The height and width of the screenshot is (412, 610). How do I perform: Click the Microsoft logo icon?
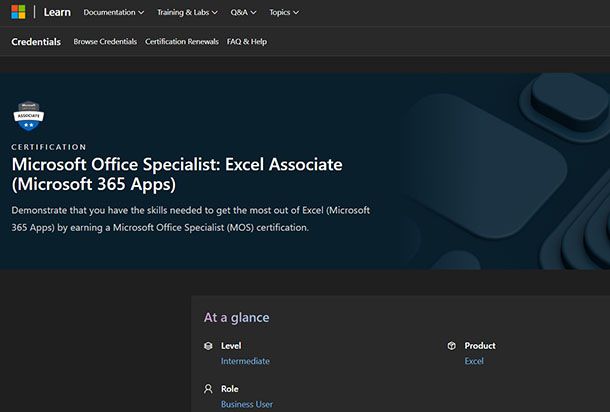click(x=18, y=12)
